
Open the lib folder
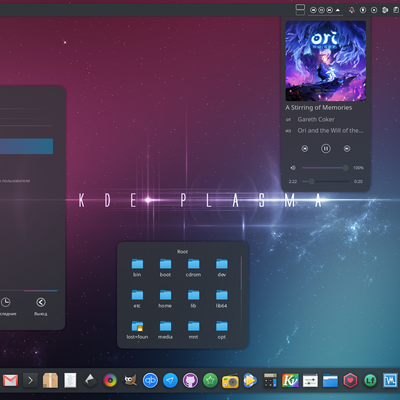[193, 299]
